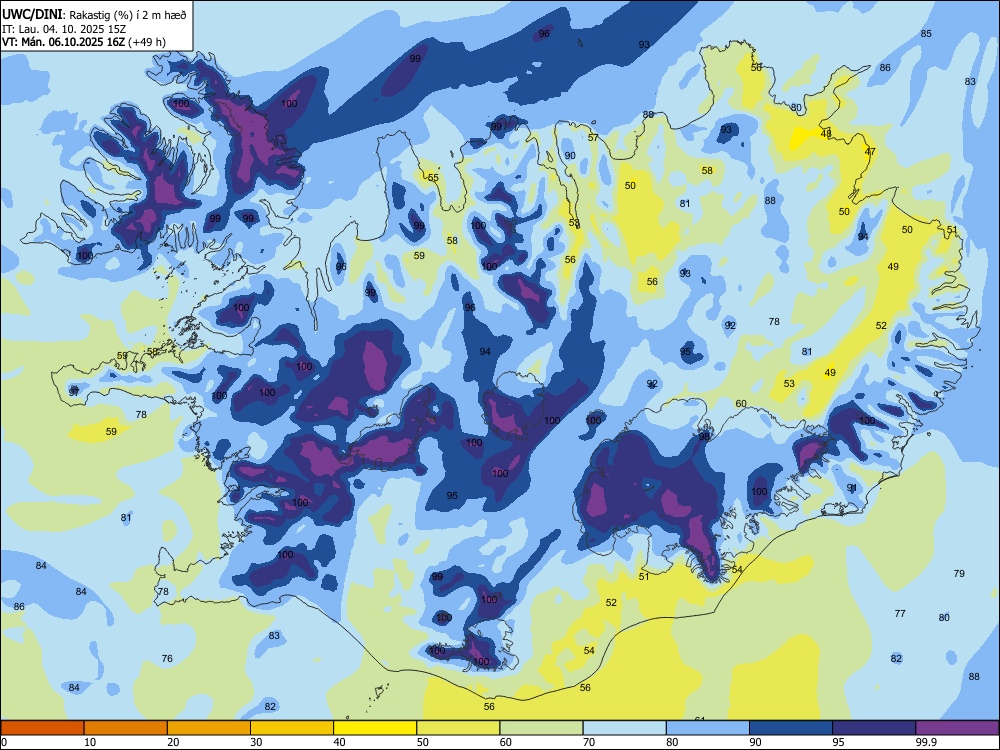Pick the light orange 20–30 legend swatch

coord(209,728)
